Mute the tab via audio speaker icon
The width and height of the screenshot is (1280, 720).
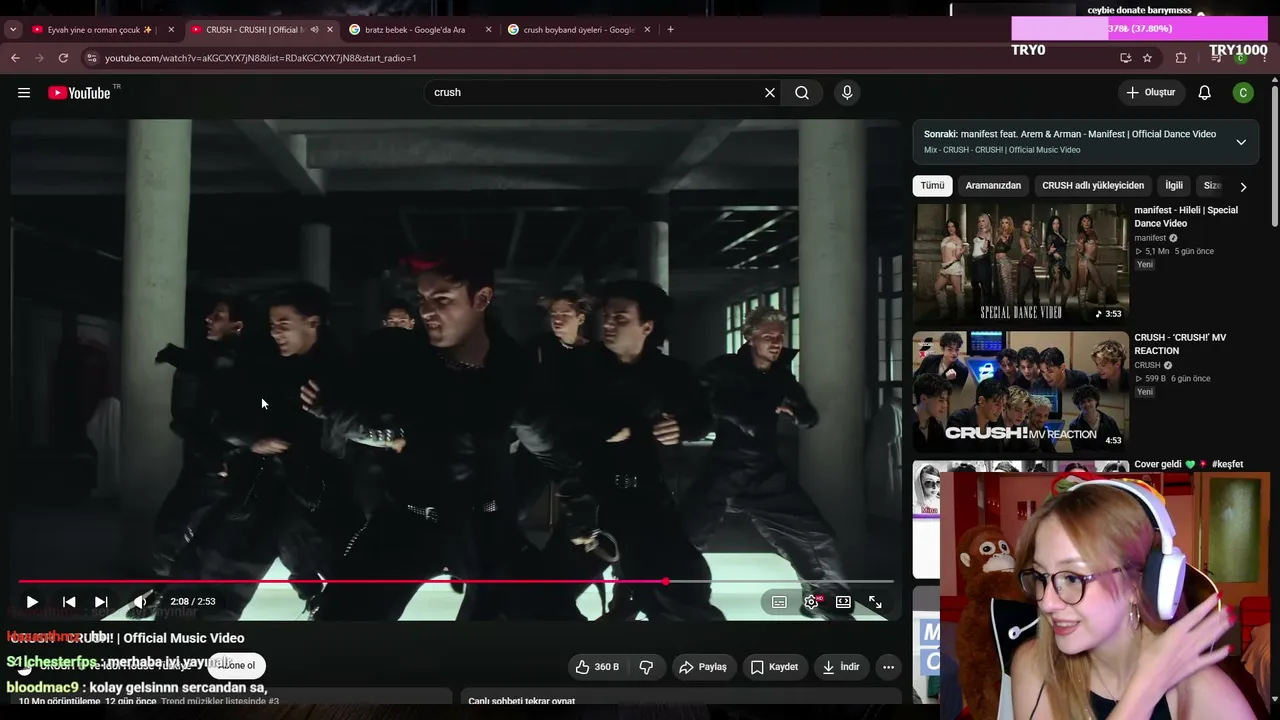[x=314, y=30]
